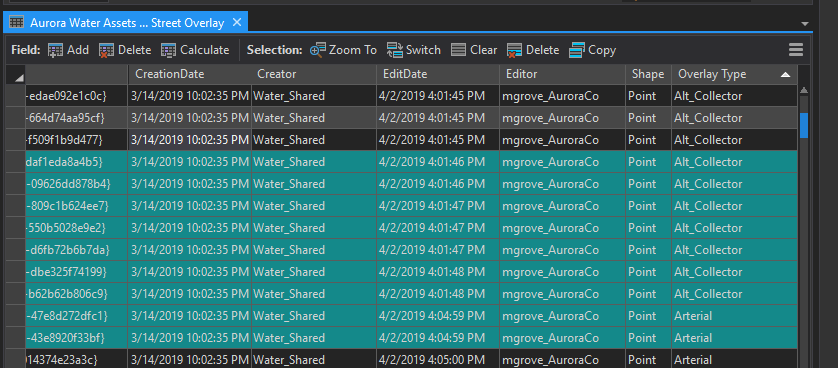This screenshot has width=838, height=368.
Task: Click the Shape column header
Action: pos(648,75)
